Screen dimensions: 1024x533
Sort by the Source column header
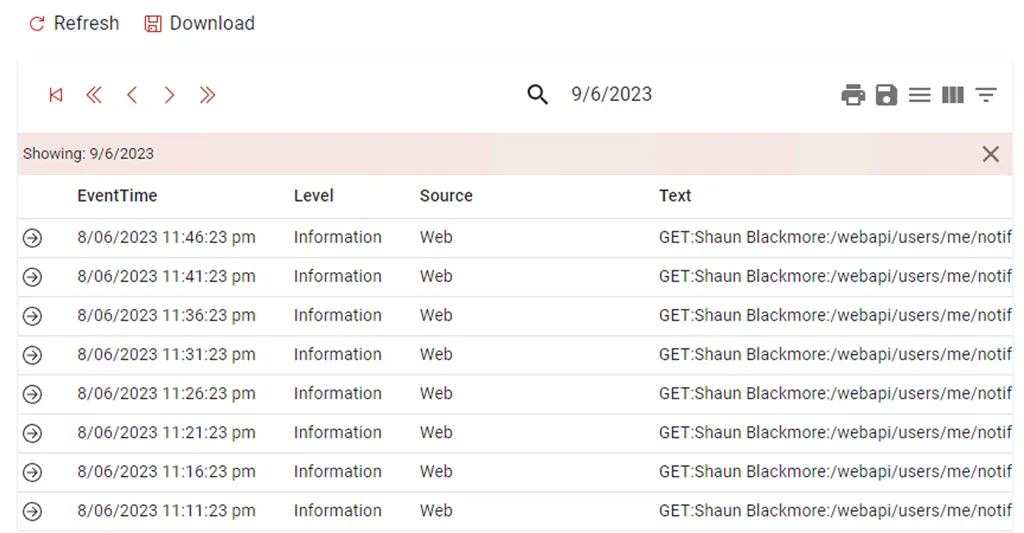click(446, 196)
